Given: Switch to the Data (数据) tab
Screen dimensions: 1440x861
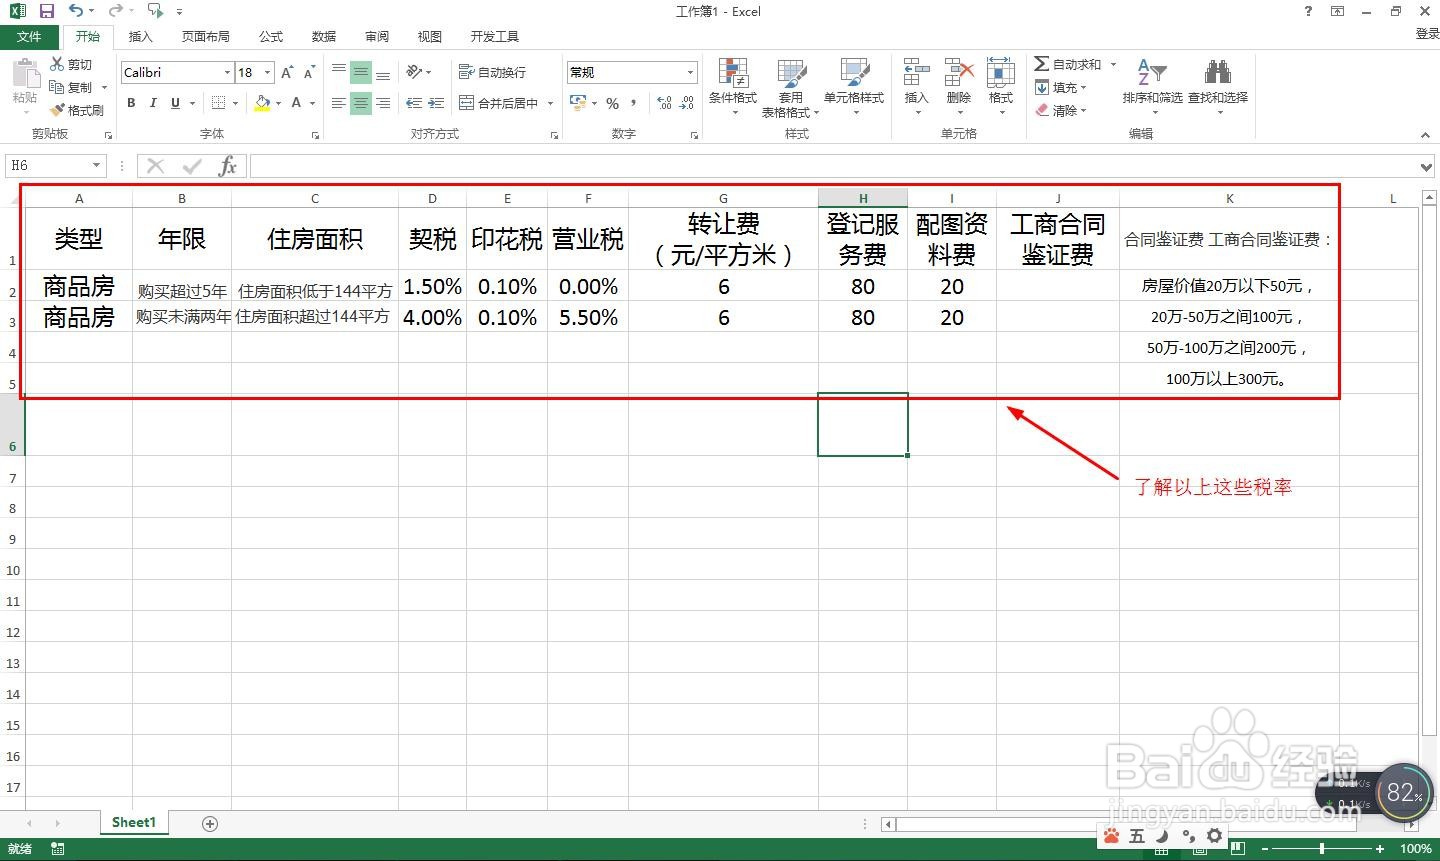Looking at the screenshot, I should [324, 36].
